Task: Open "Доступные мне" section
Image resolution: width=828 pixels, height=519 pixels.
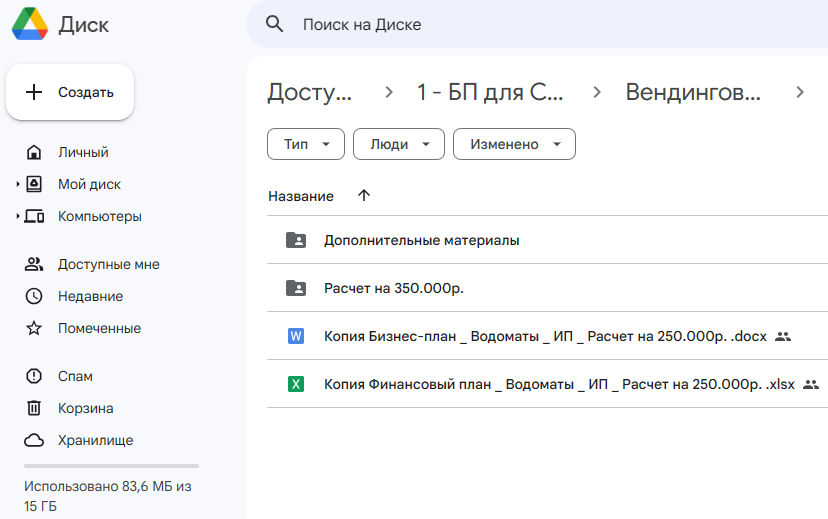Action: pyautogui.click(x=108, y=265)
